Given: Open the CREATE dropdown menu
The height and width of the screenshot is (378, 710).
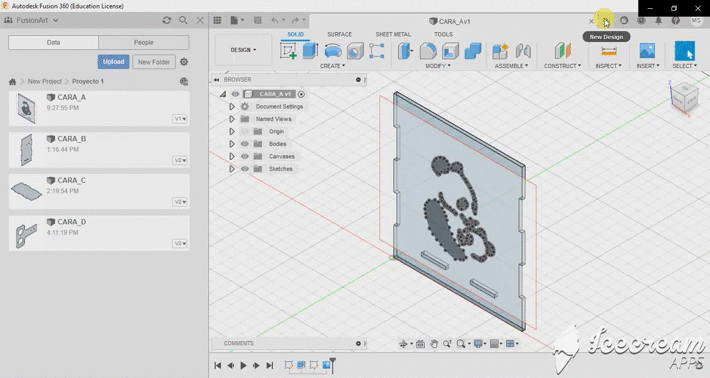Looking at the screenshot, I should tap(332, 66).
